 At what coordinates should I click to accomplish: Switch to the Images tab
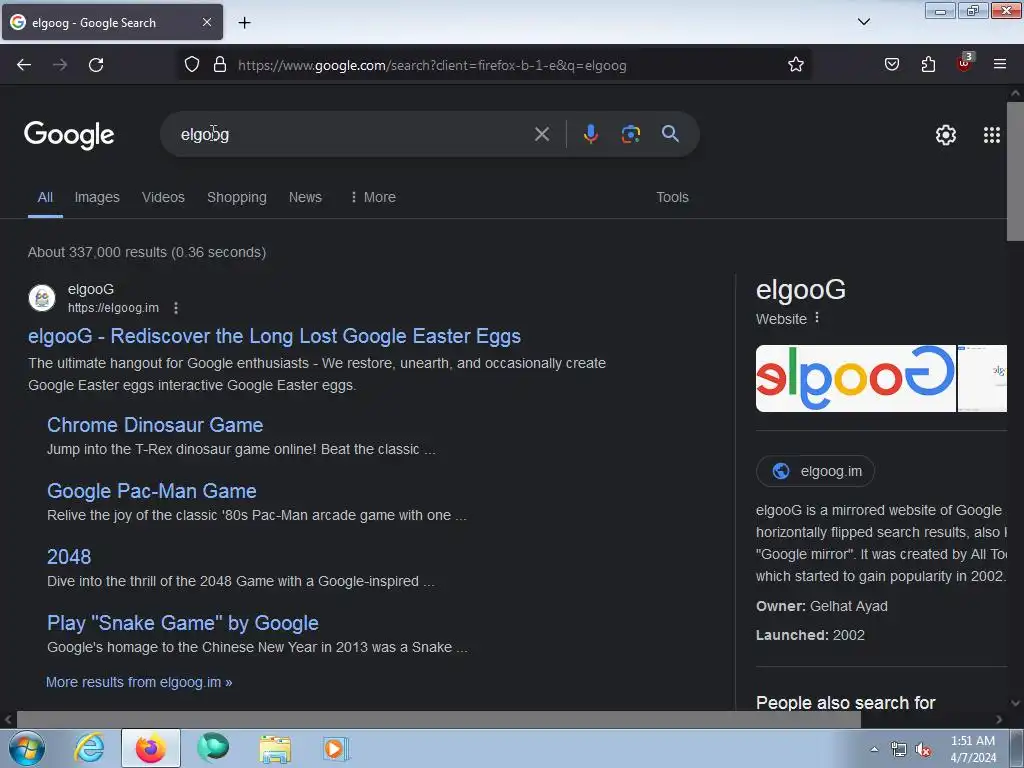pyautogui.click(x=97, y=197)
